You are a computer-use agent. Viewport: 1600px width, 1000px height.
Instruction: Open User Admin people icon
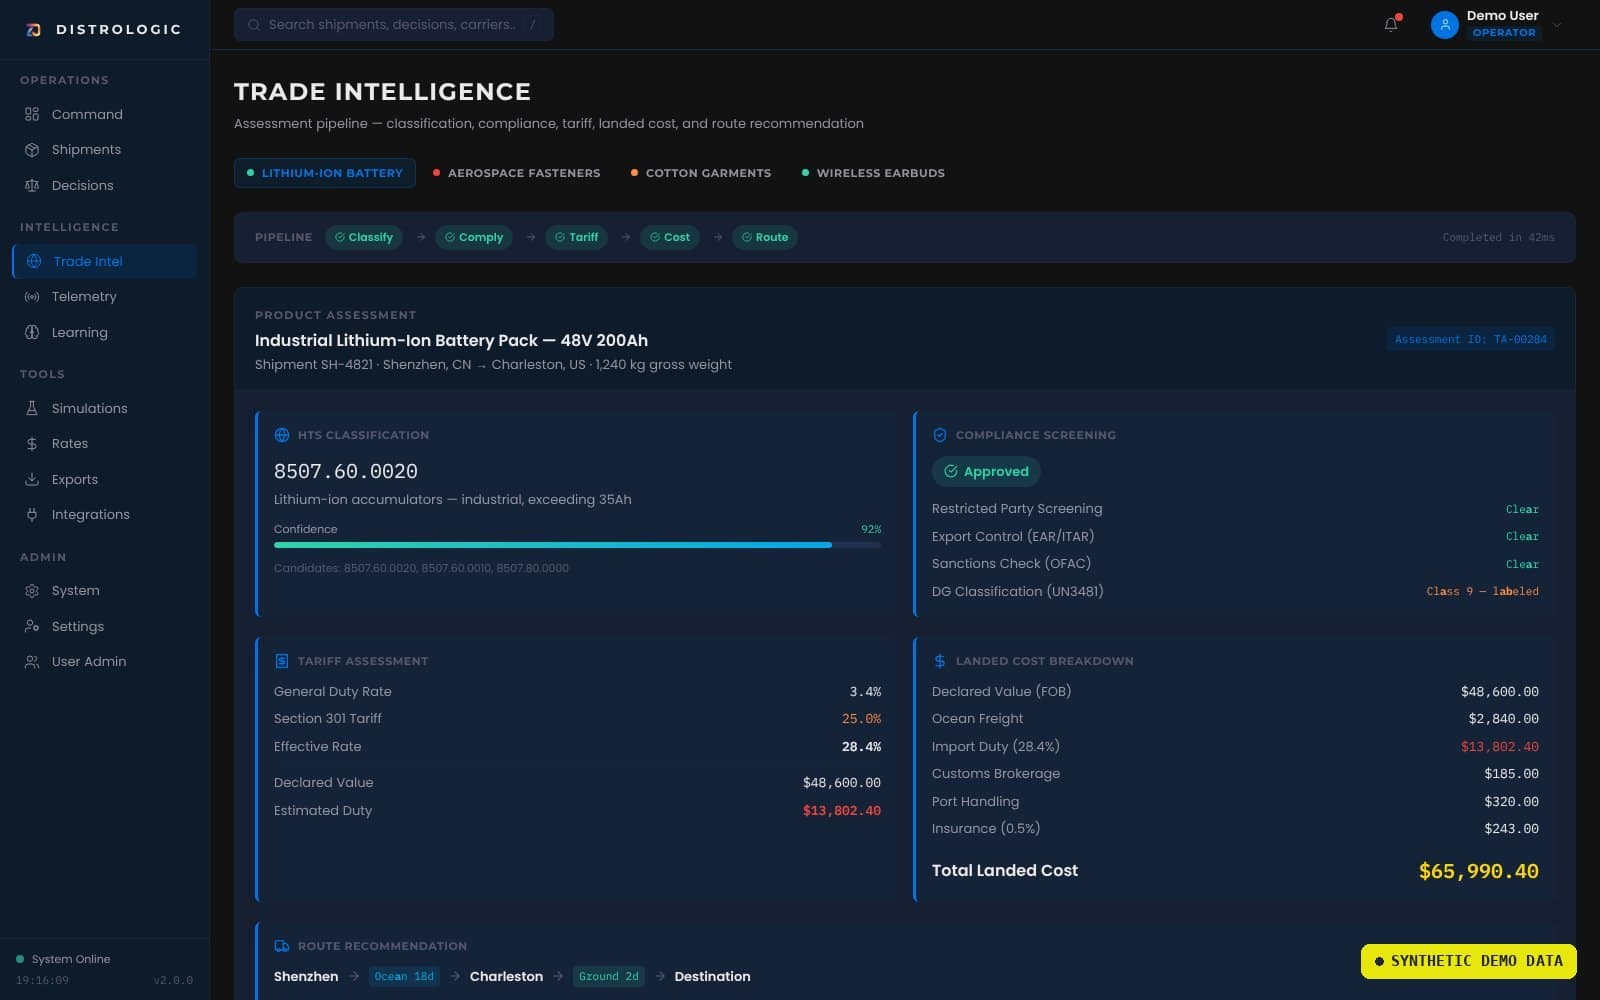click(32, 662)
